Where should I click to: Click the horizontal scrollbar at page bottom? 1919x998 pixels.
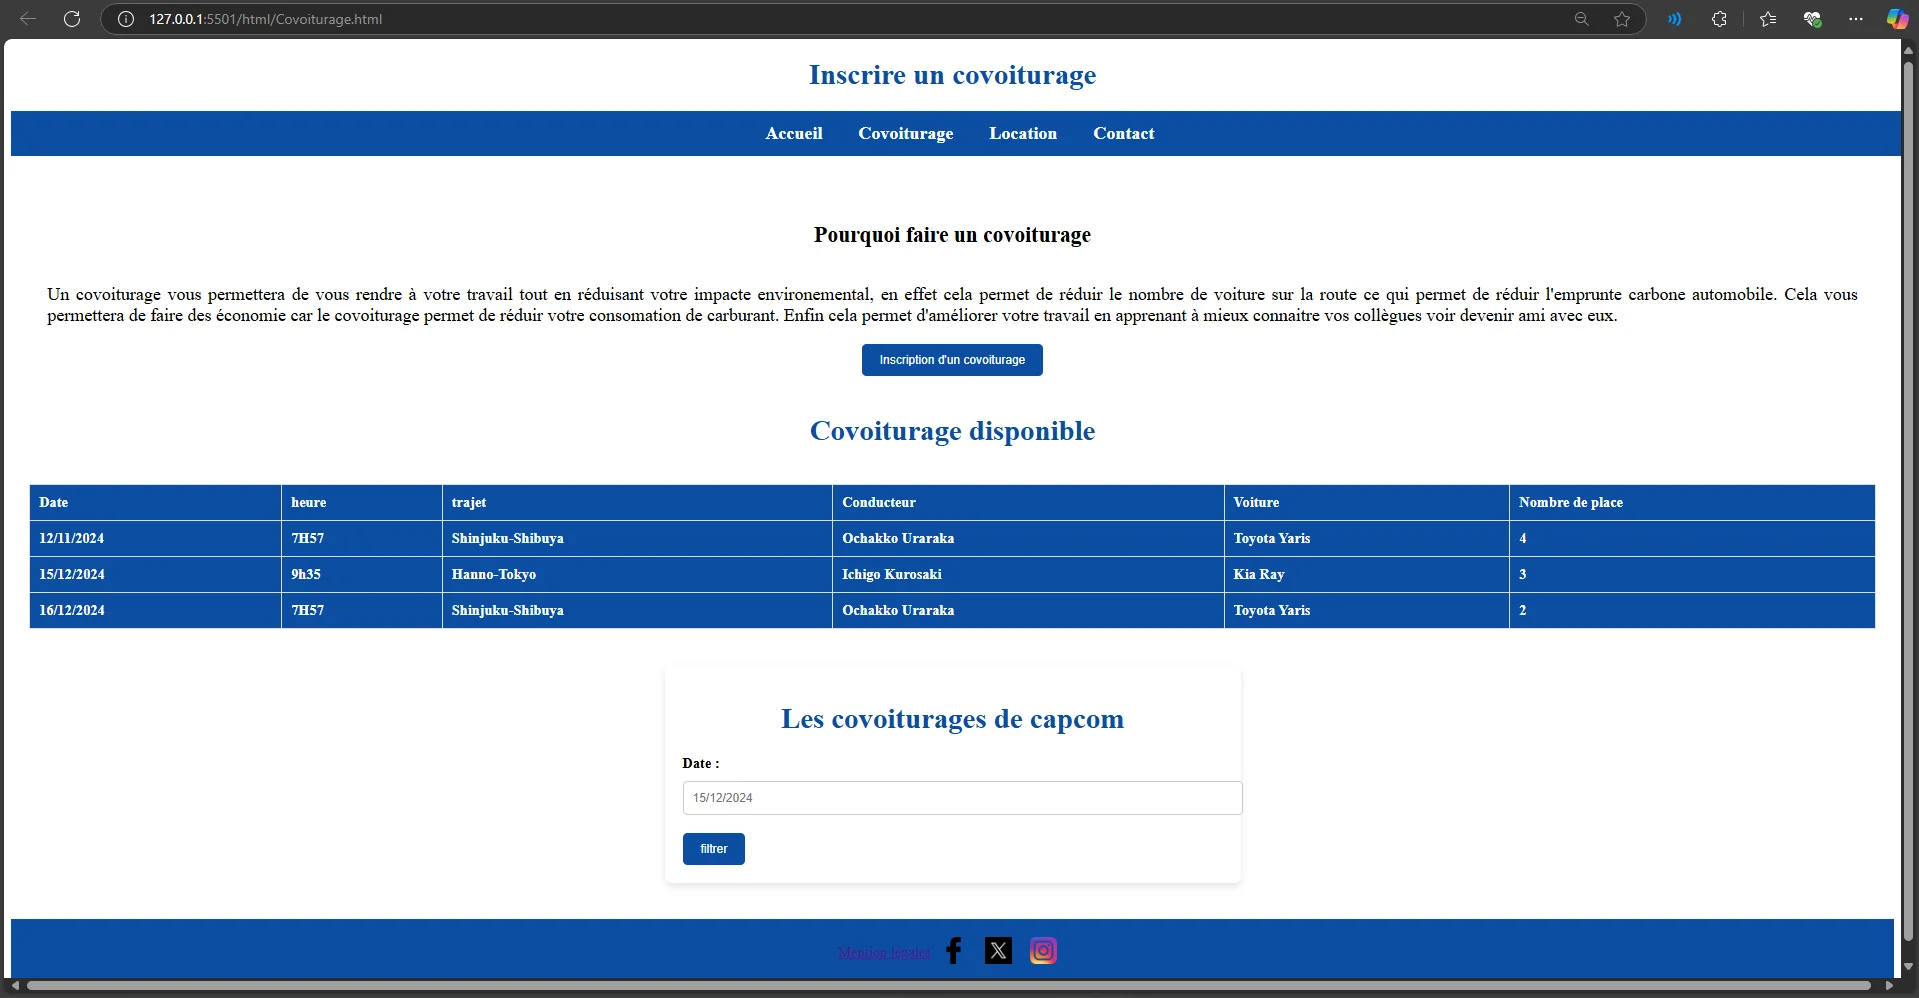pos(950,987)
